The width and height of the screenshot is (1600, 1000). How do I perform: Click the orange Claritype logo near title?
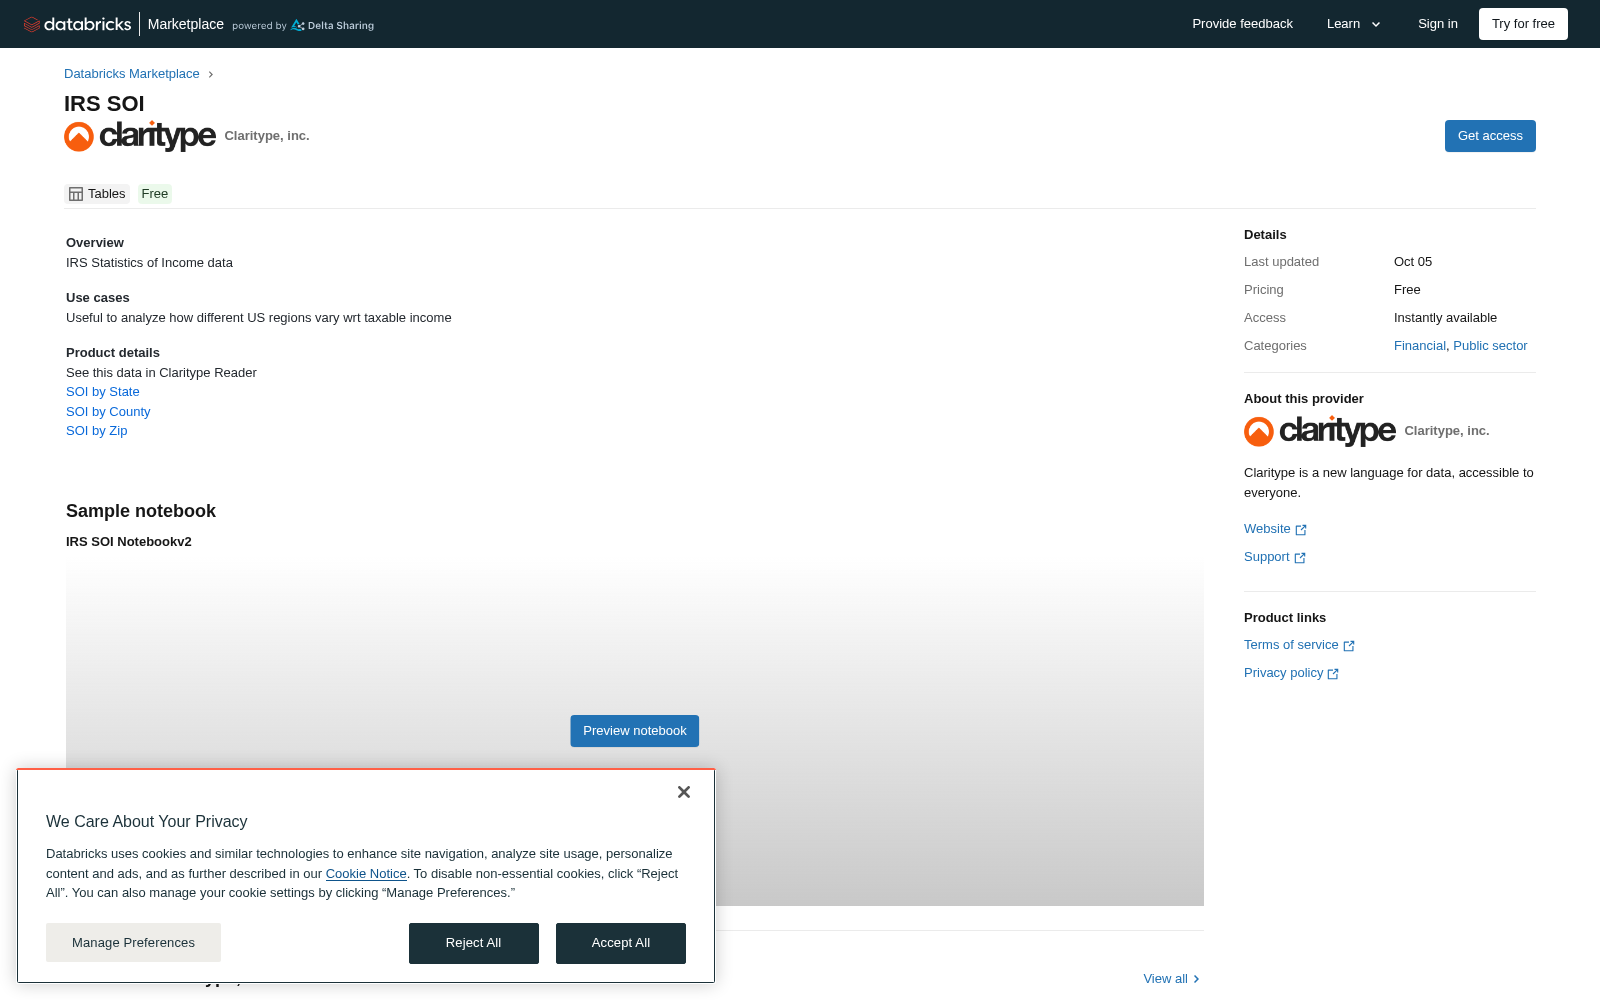point(140,136)
